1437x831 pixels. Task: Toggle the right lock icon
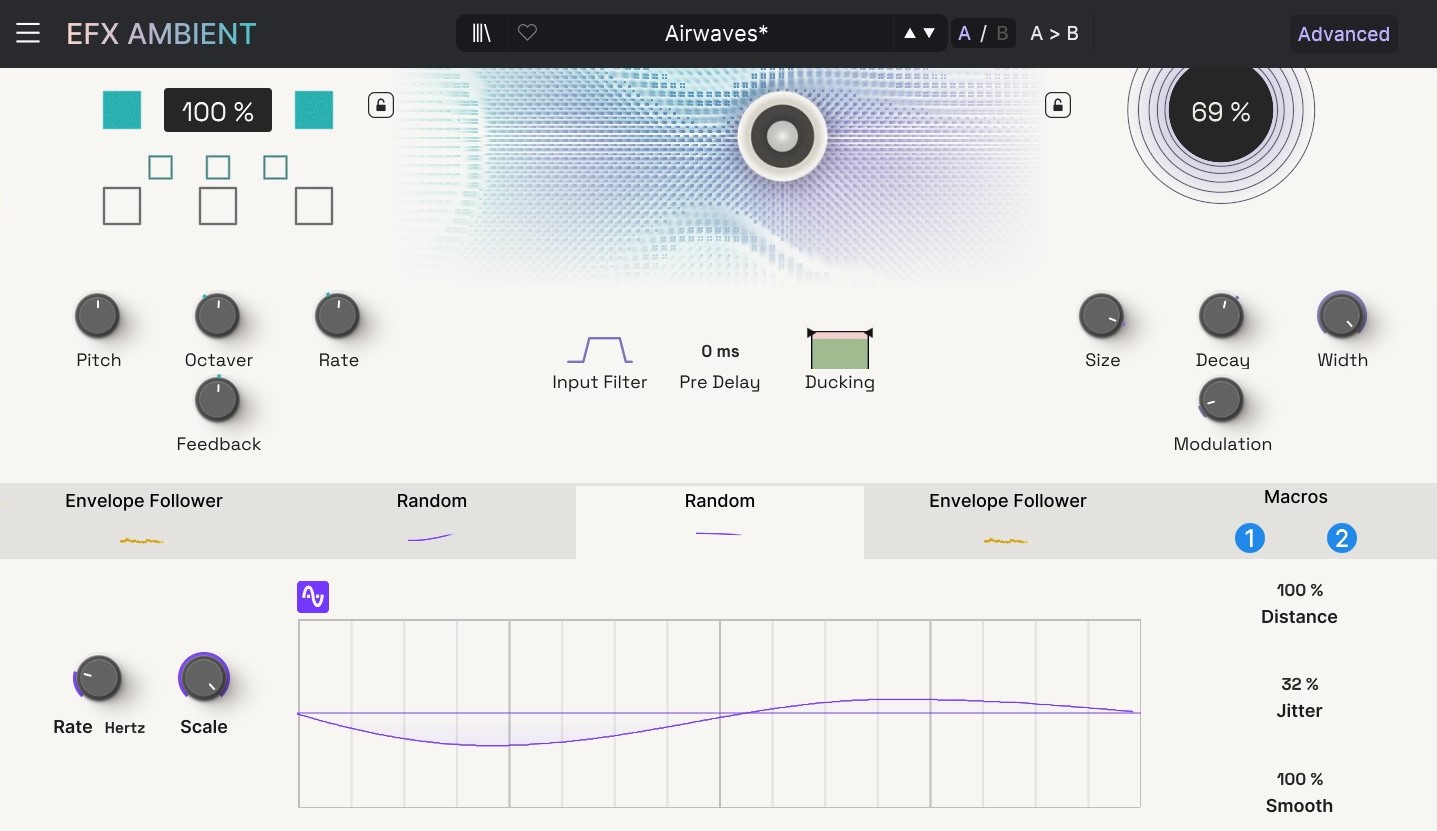pos(1057,105)
